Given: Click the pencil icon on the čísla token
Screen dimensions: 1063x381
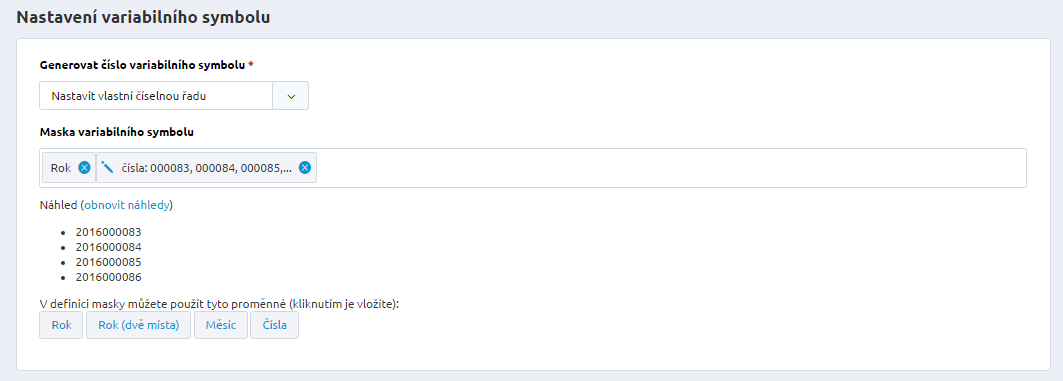Looking at the screenshot, I should coord(107,167).
